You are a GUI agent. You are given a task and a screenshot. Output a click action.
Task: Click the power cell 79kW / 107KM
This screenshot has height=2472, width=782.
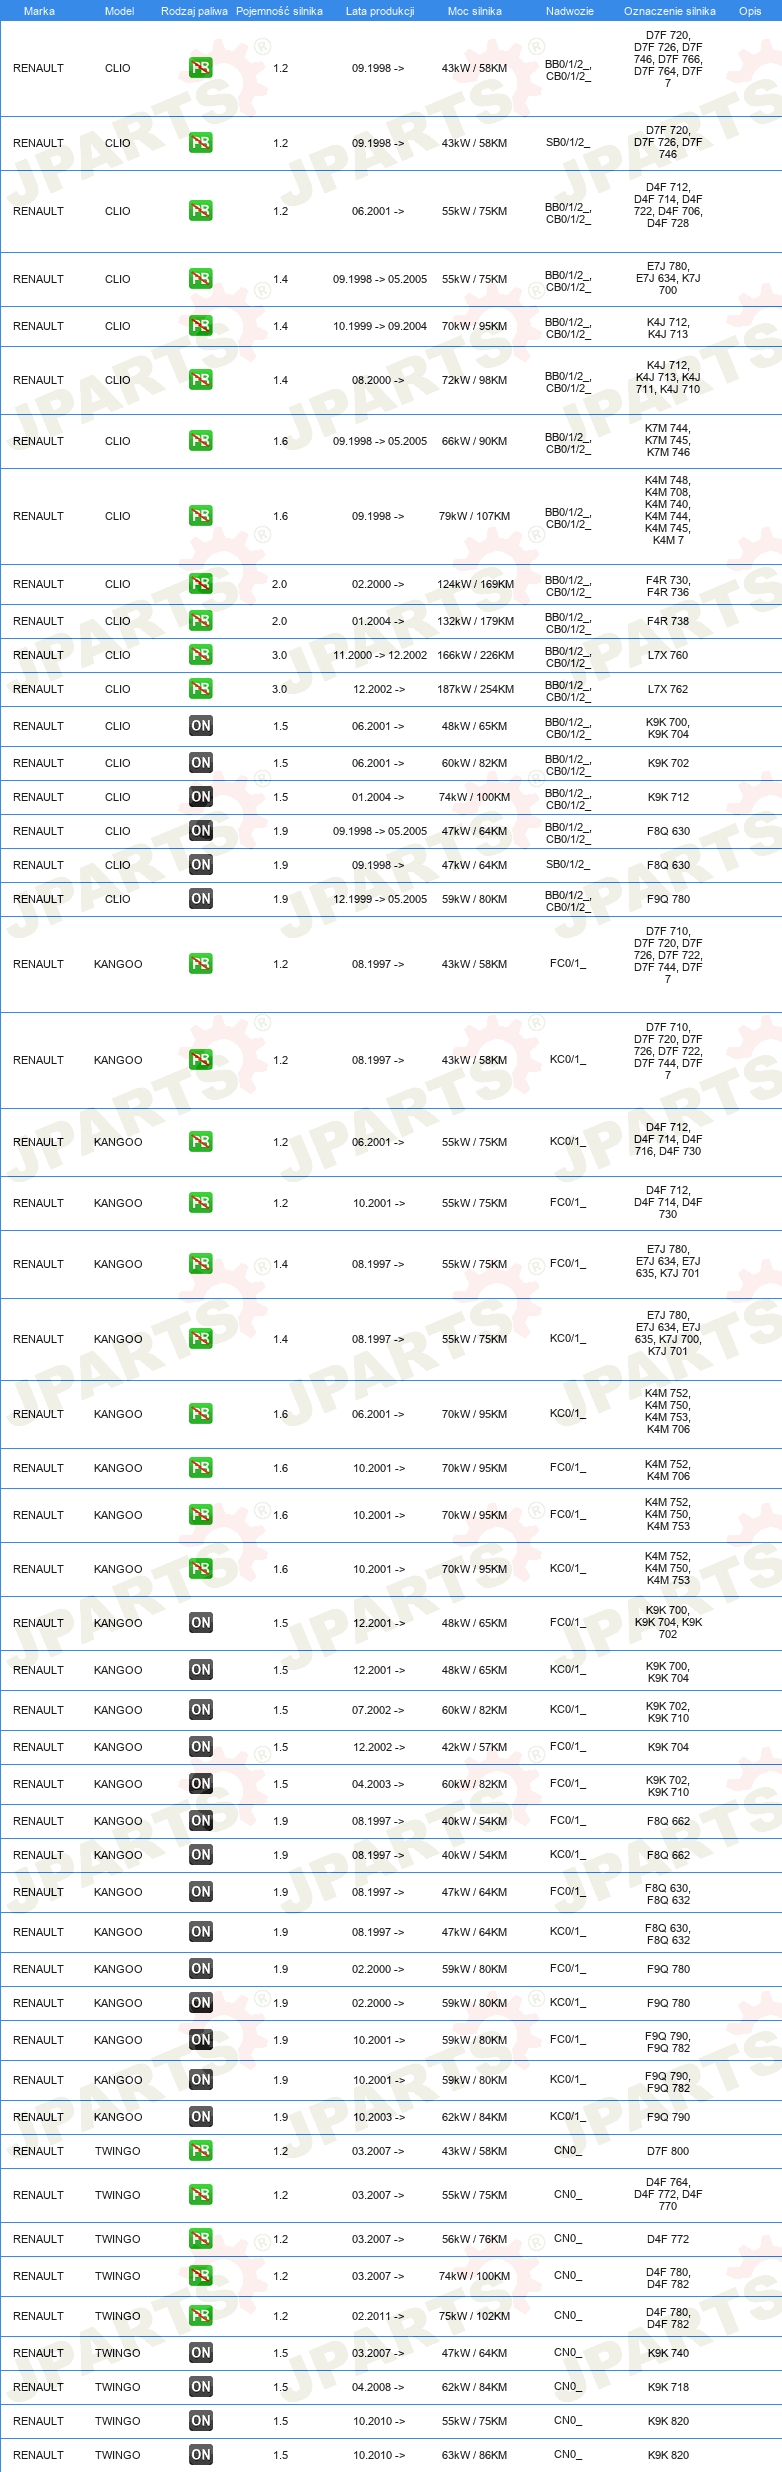[475, 516]
